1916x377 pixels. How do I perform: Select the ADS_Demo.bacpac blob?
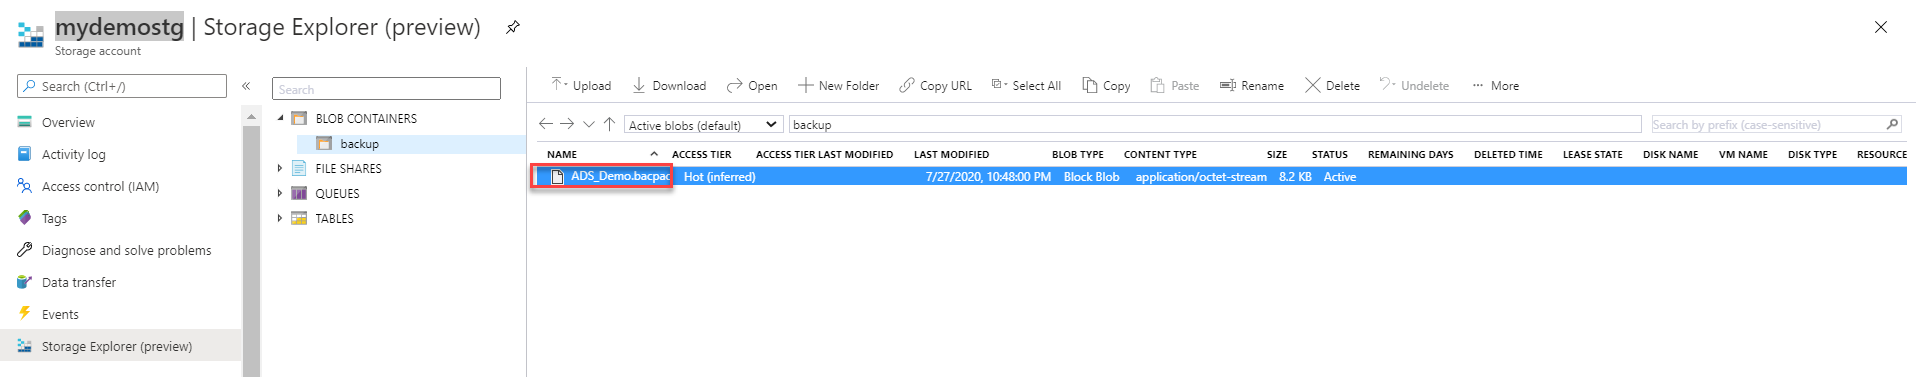[x=620, y=176]
